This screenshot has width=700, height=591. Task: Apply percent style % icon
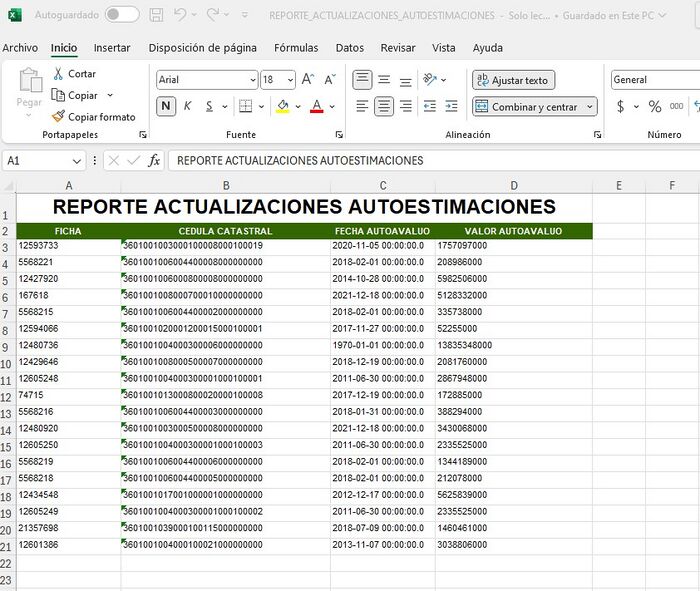point(654,106)
